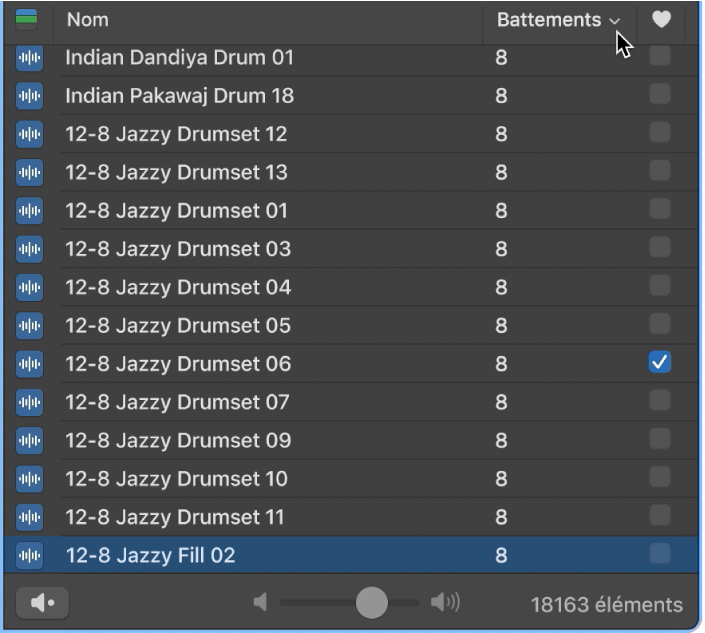Select loop 12-8 Jazzy Drumset 09
This screenshot has width=705, height=633.
coord(178,440)
